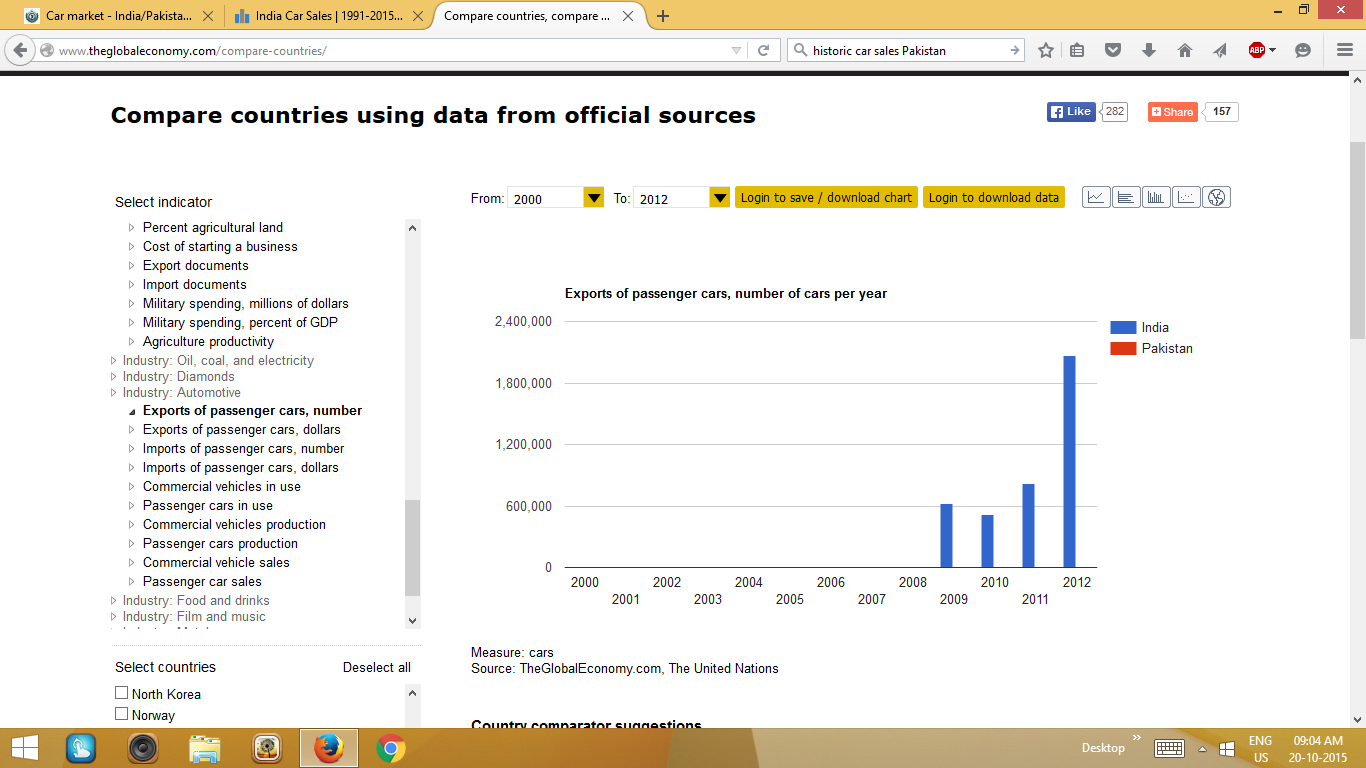
Task: Open Adblock Plus menu
Action: click(x=1261, y=50)
